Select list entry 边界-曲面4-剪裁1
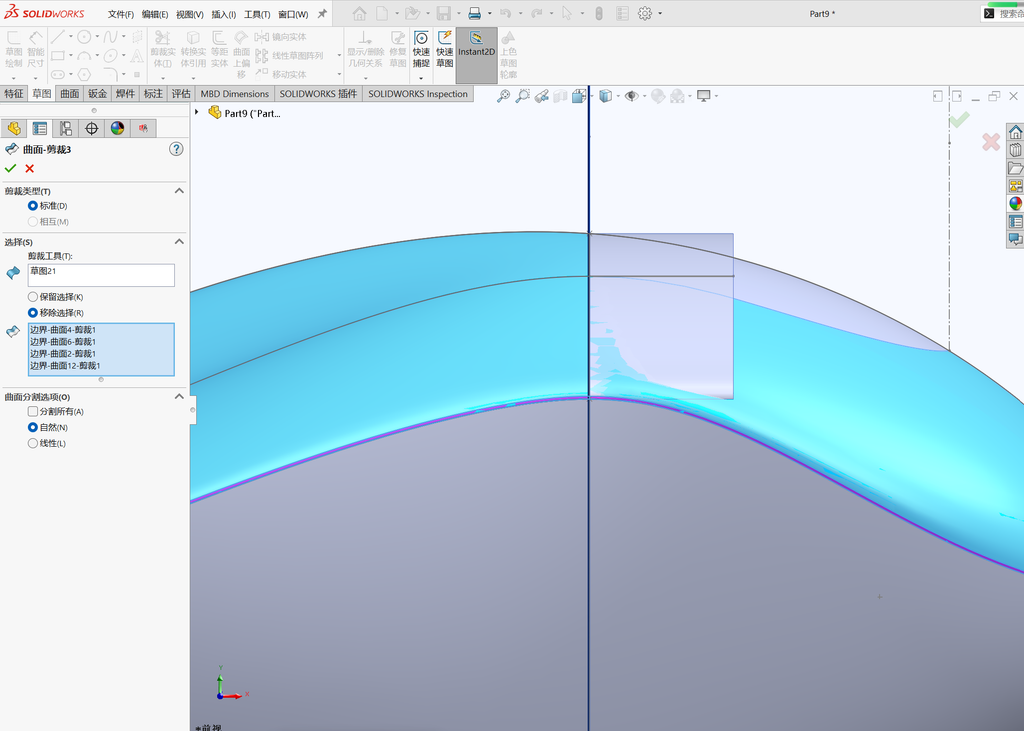Screen dimensions: 1024x731 tap(63, 330)
